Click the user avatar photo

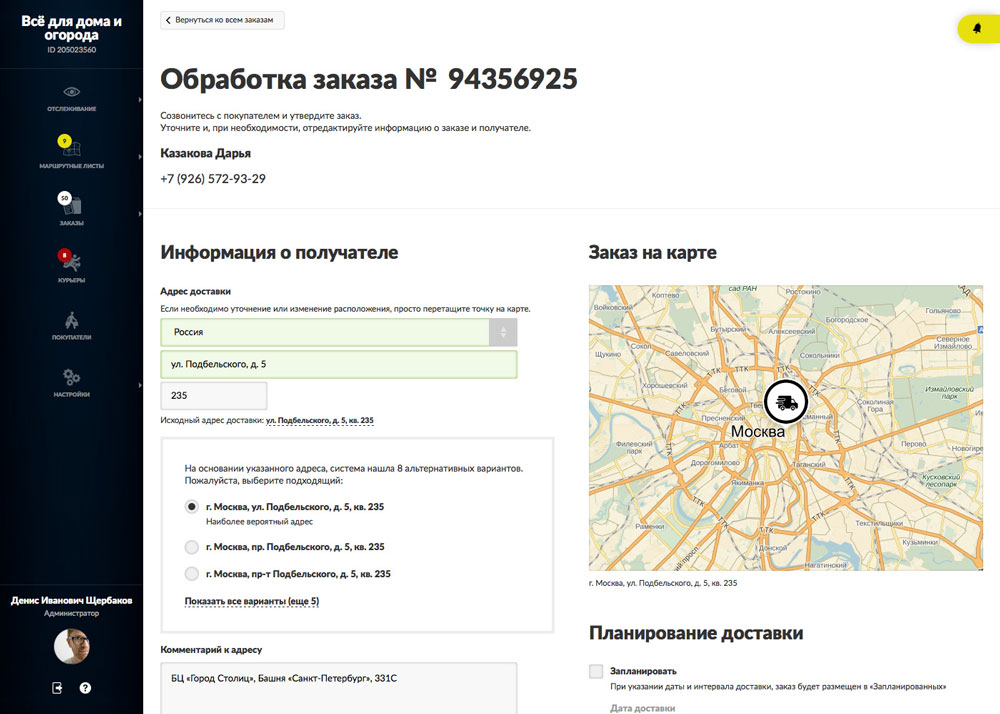pyautogui.click(x=71, y=646)
